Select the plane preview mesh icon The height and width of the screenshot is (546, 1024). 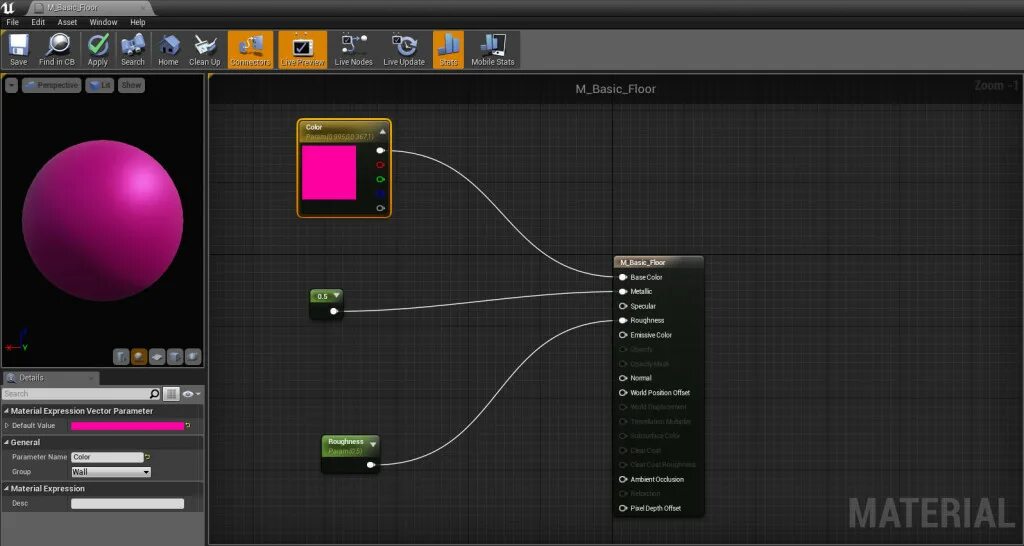[157, 357]
